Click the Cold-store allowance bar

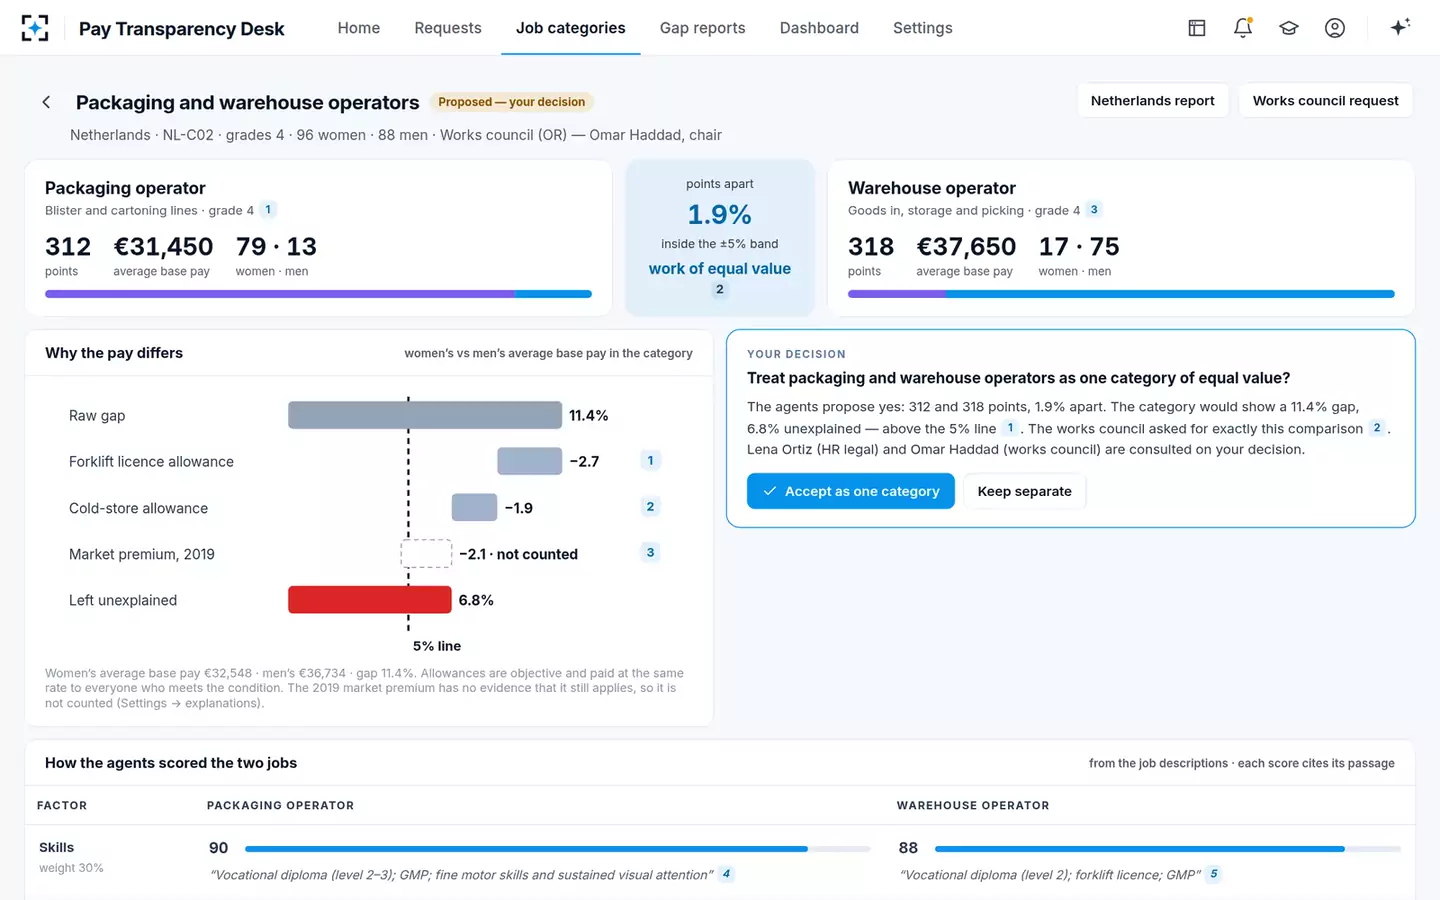click(x=474, y=507)
